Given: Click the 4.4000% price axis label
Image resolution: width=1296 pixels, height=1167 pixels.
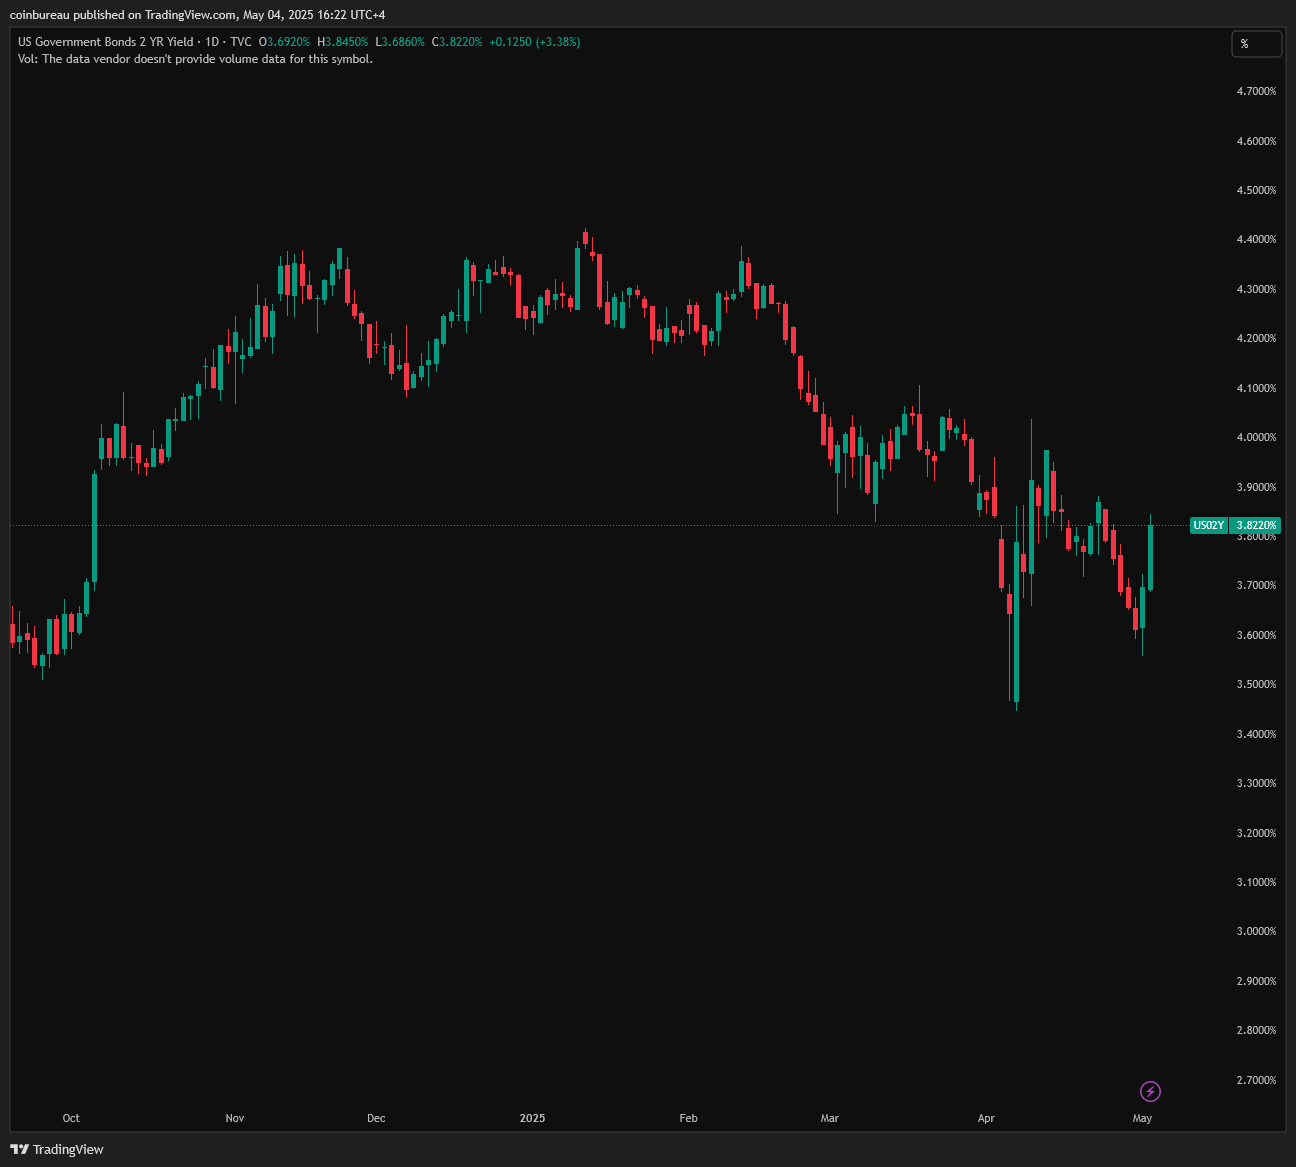Looking at the screenshot, I should (1256, 239).
